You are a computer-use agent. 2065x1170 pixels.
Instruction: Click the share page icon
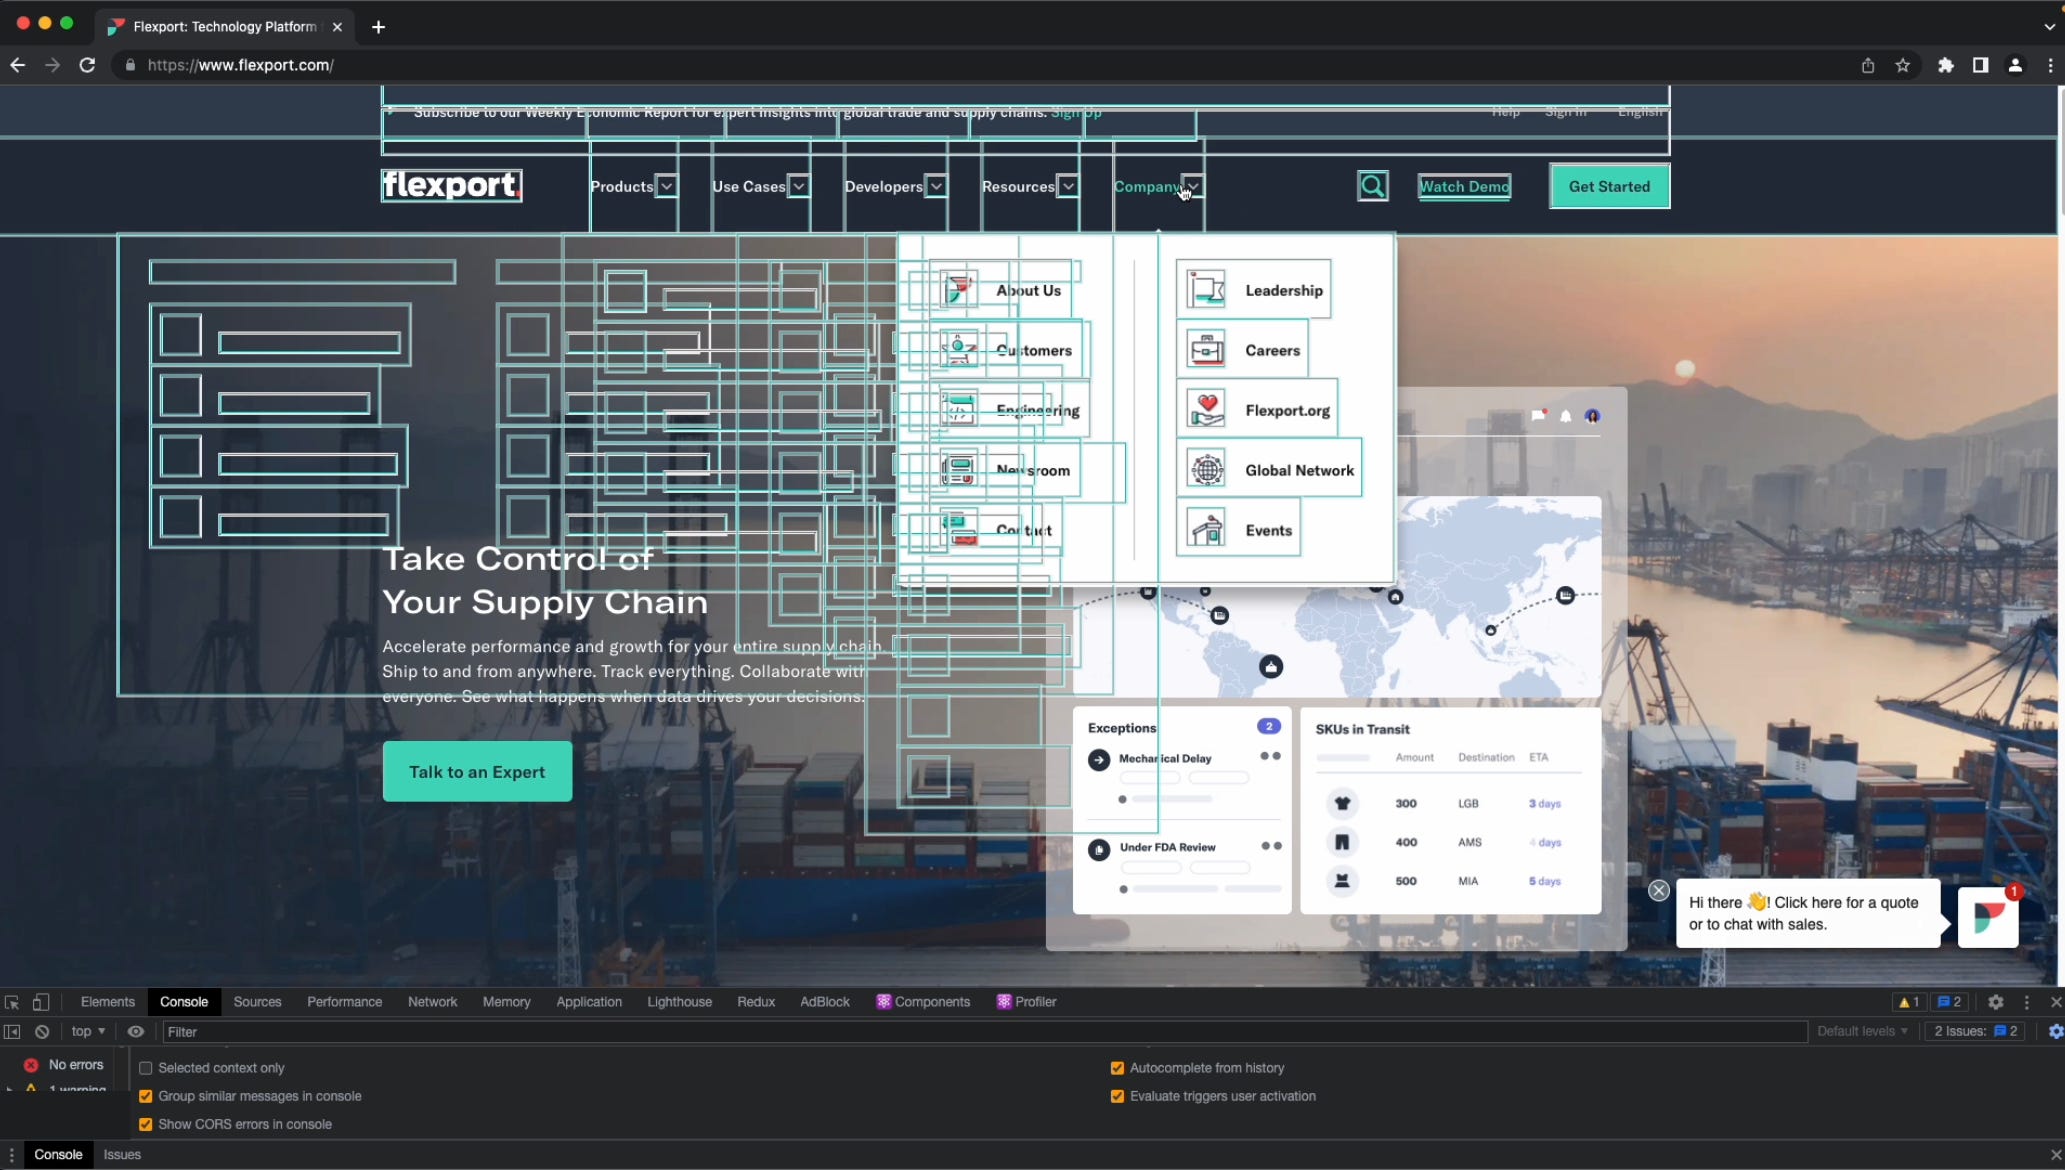coord(1867,65)
